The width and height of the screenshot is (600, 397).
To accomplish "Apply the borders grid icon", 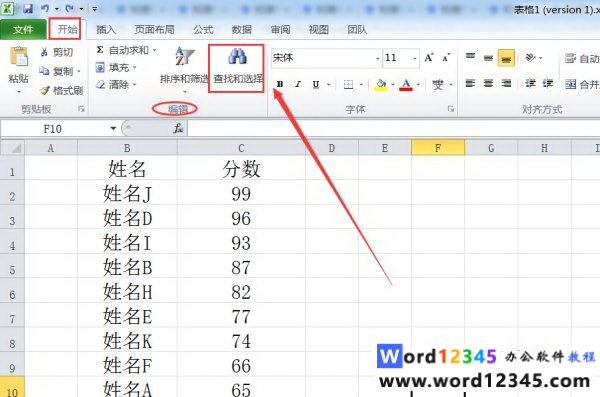I will [348, 84].
